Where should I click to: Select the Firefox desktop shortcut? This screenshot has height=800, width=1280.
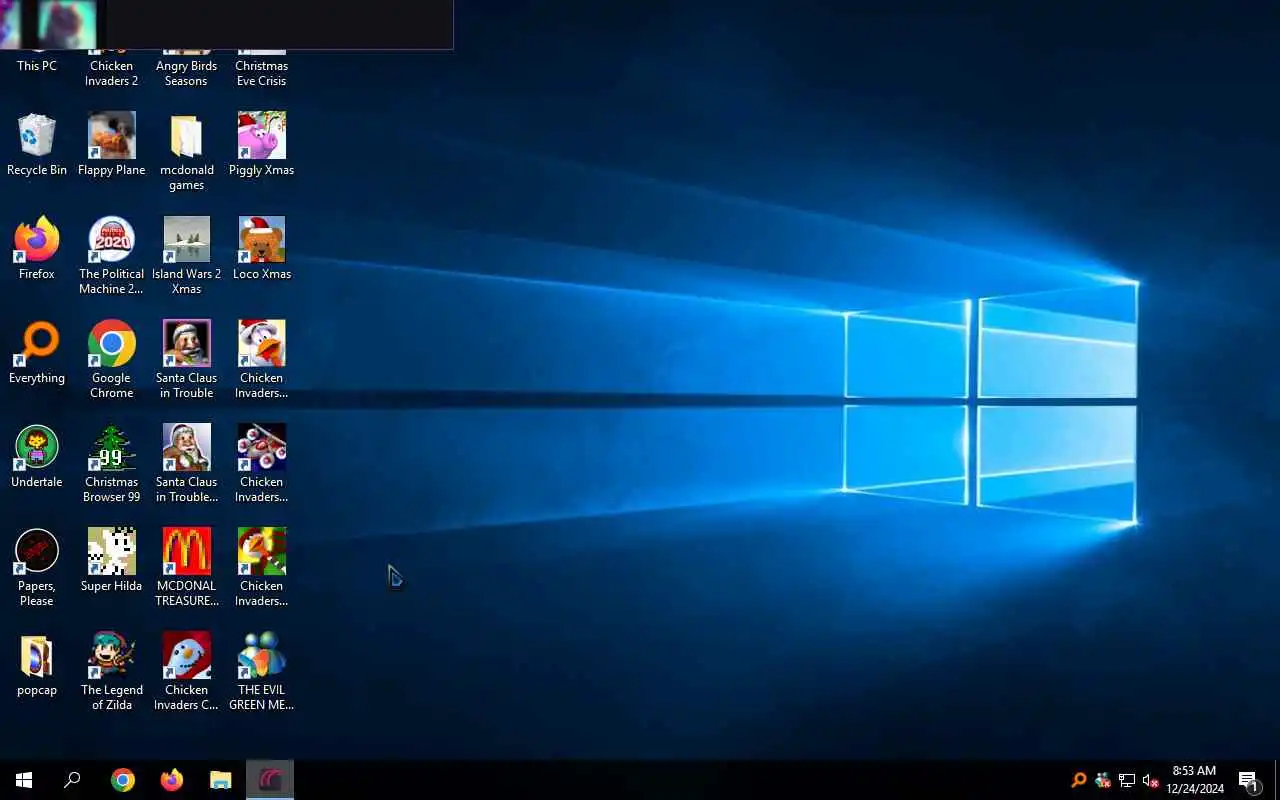coord(37,249)
